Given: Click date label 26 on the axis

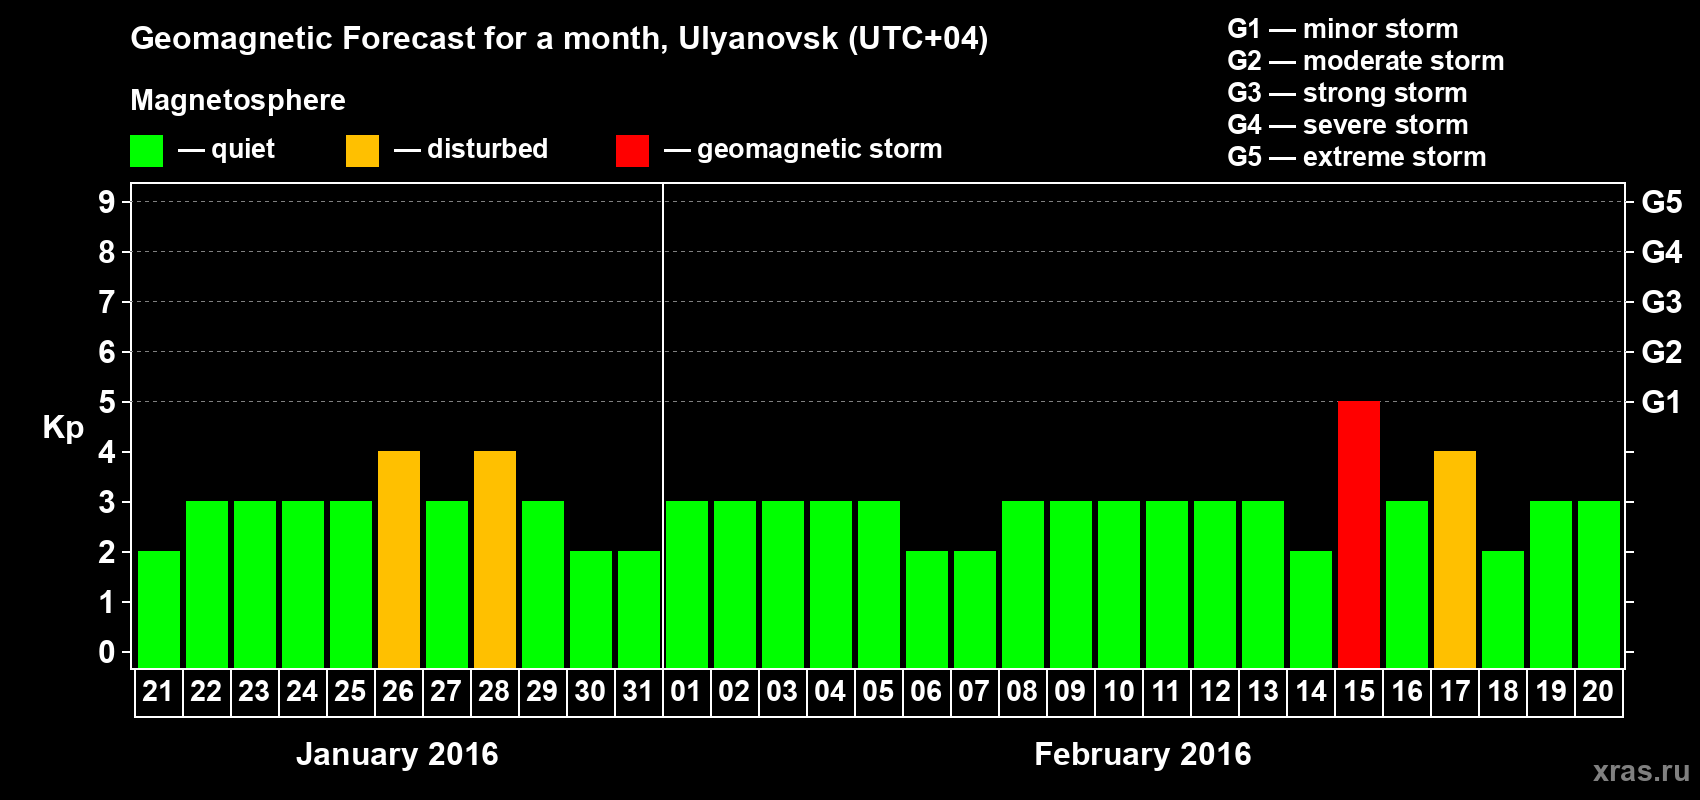Looking at the screenshot, I should (x=398, y=691).
